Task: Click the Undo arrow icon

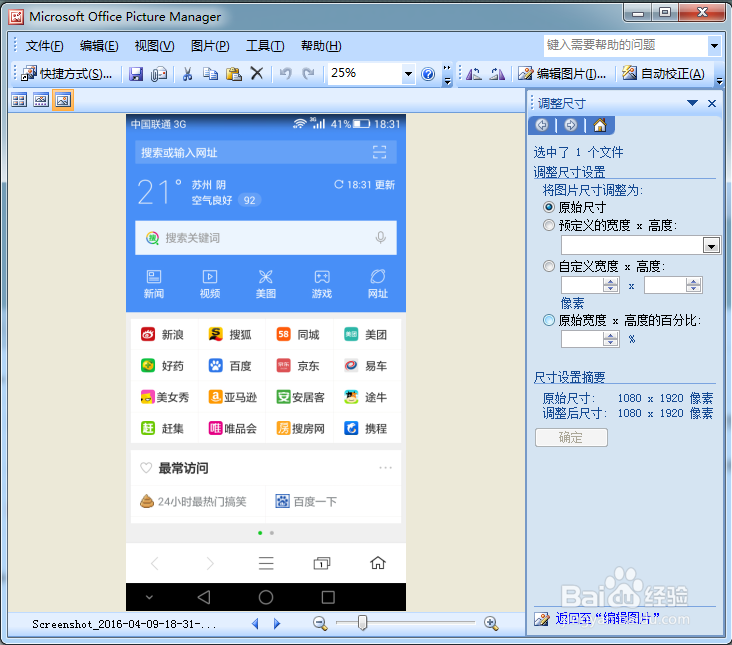Action: (285, 74)
